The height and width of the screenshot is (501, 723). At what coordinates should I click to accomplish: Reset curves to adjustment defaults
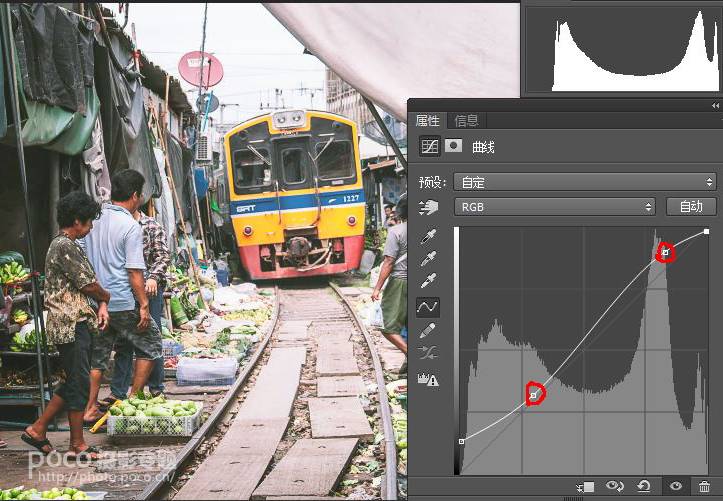click(x=644, y=486)
